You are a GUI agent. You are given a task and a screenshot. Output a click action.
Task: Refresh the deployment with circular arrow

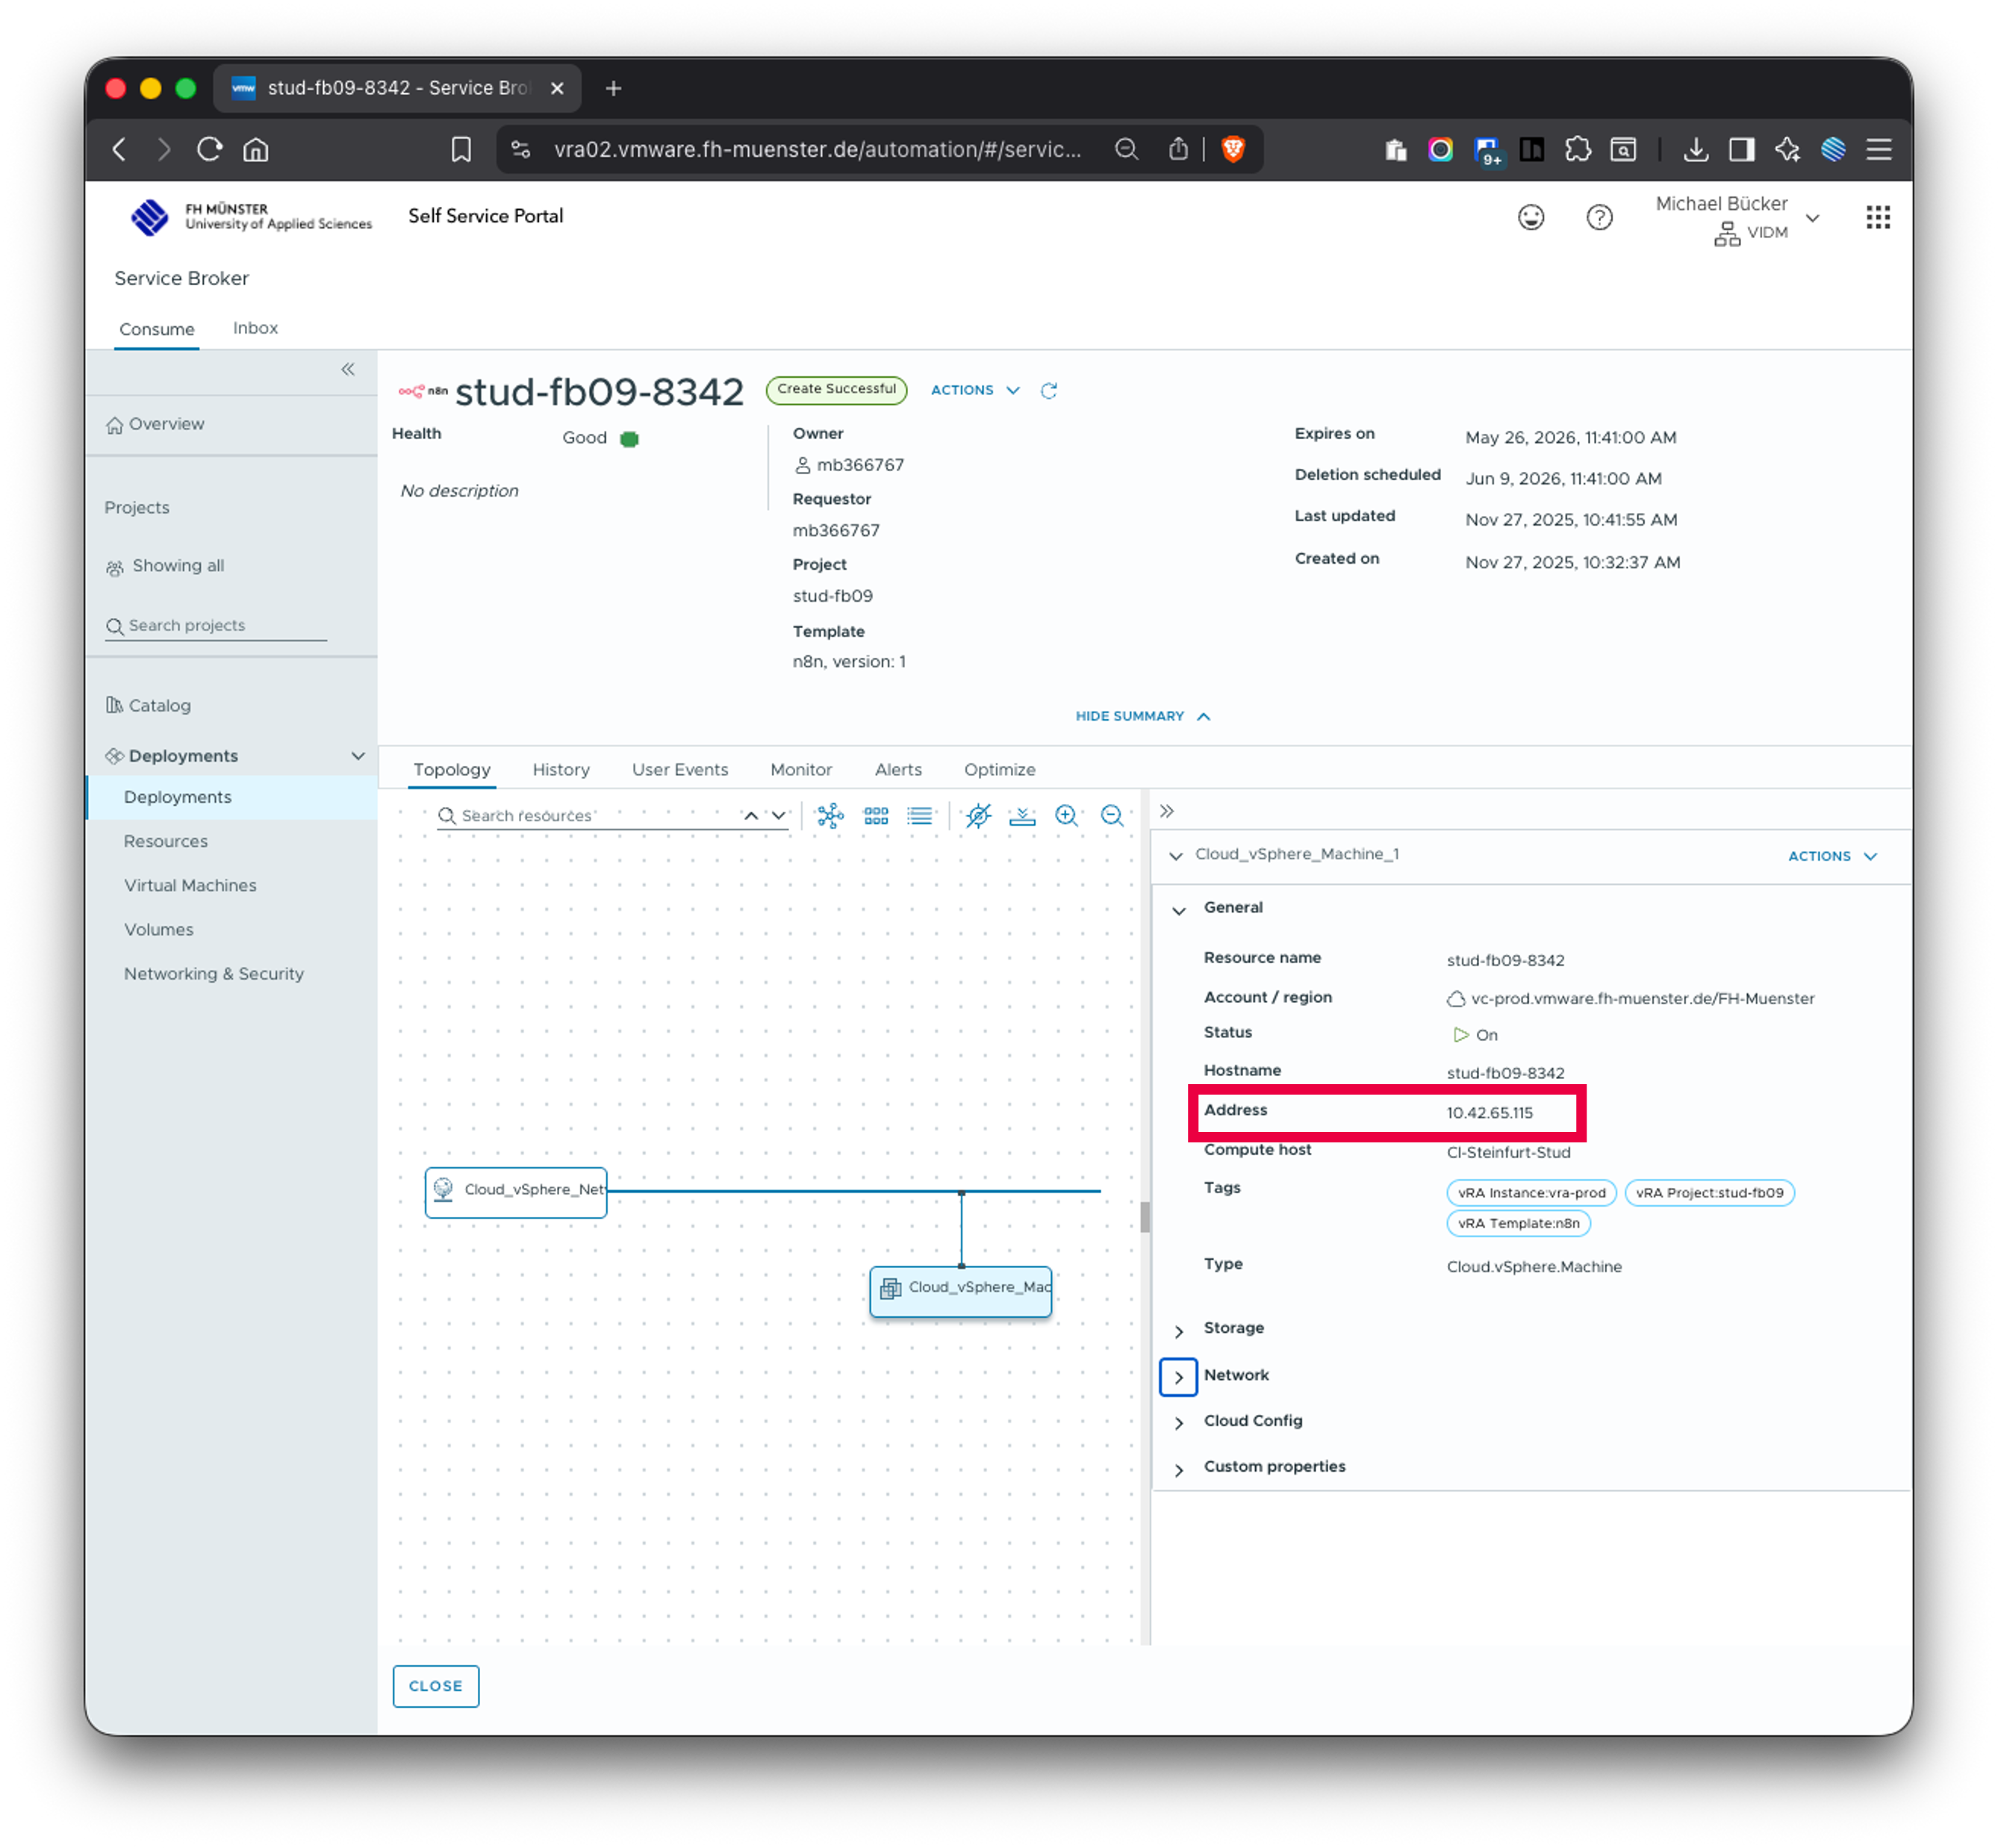pos(1048,391)
